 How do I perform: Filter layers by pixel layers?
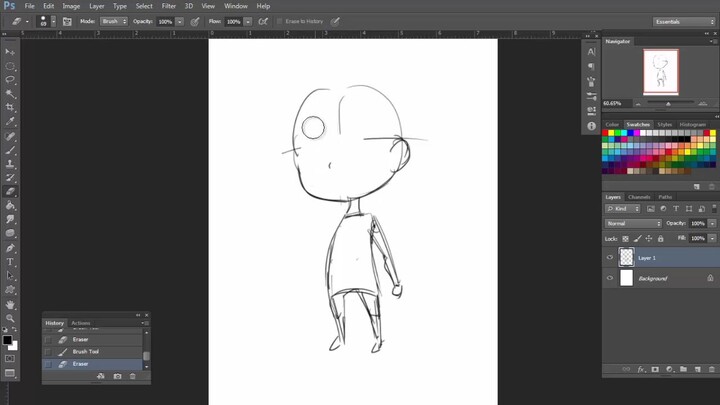(651, 209)
